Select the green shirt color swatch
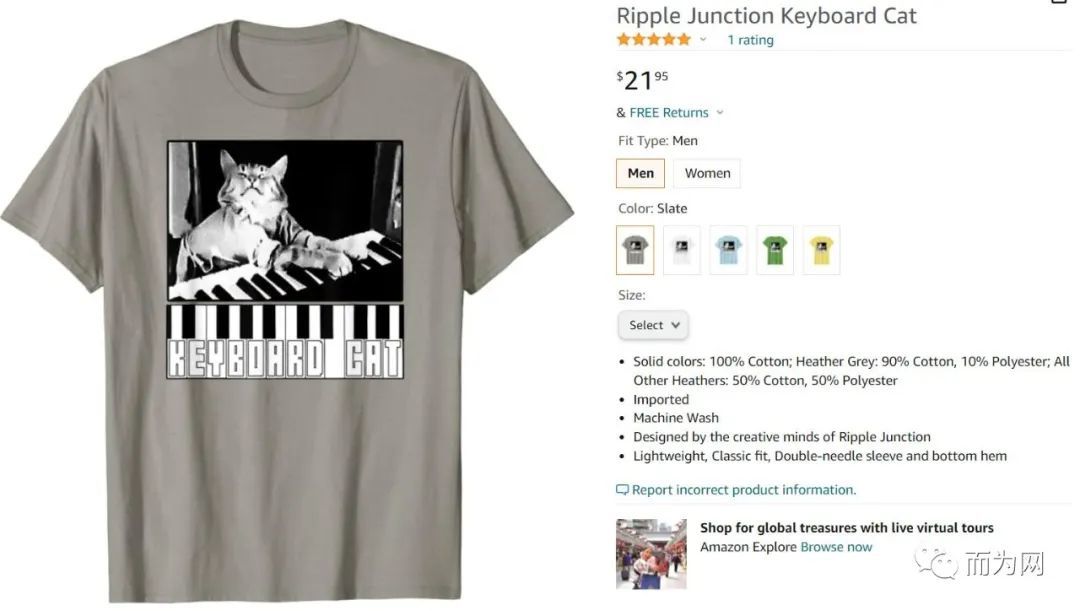Viewport: 1080px width, 611px height. (x=775, y=250)
